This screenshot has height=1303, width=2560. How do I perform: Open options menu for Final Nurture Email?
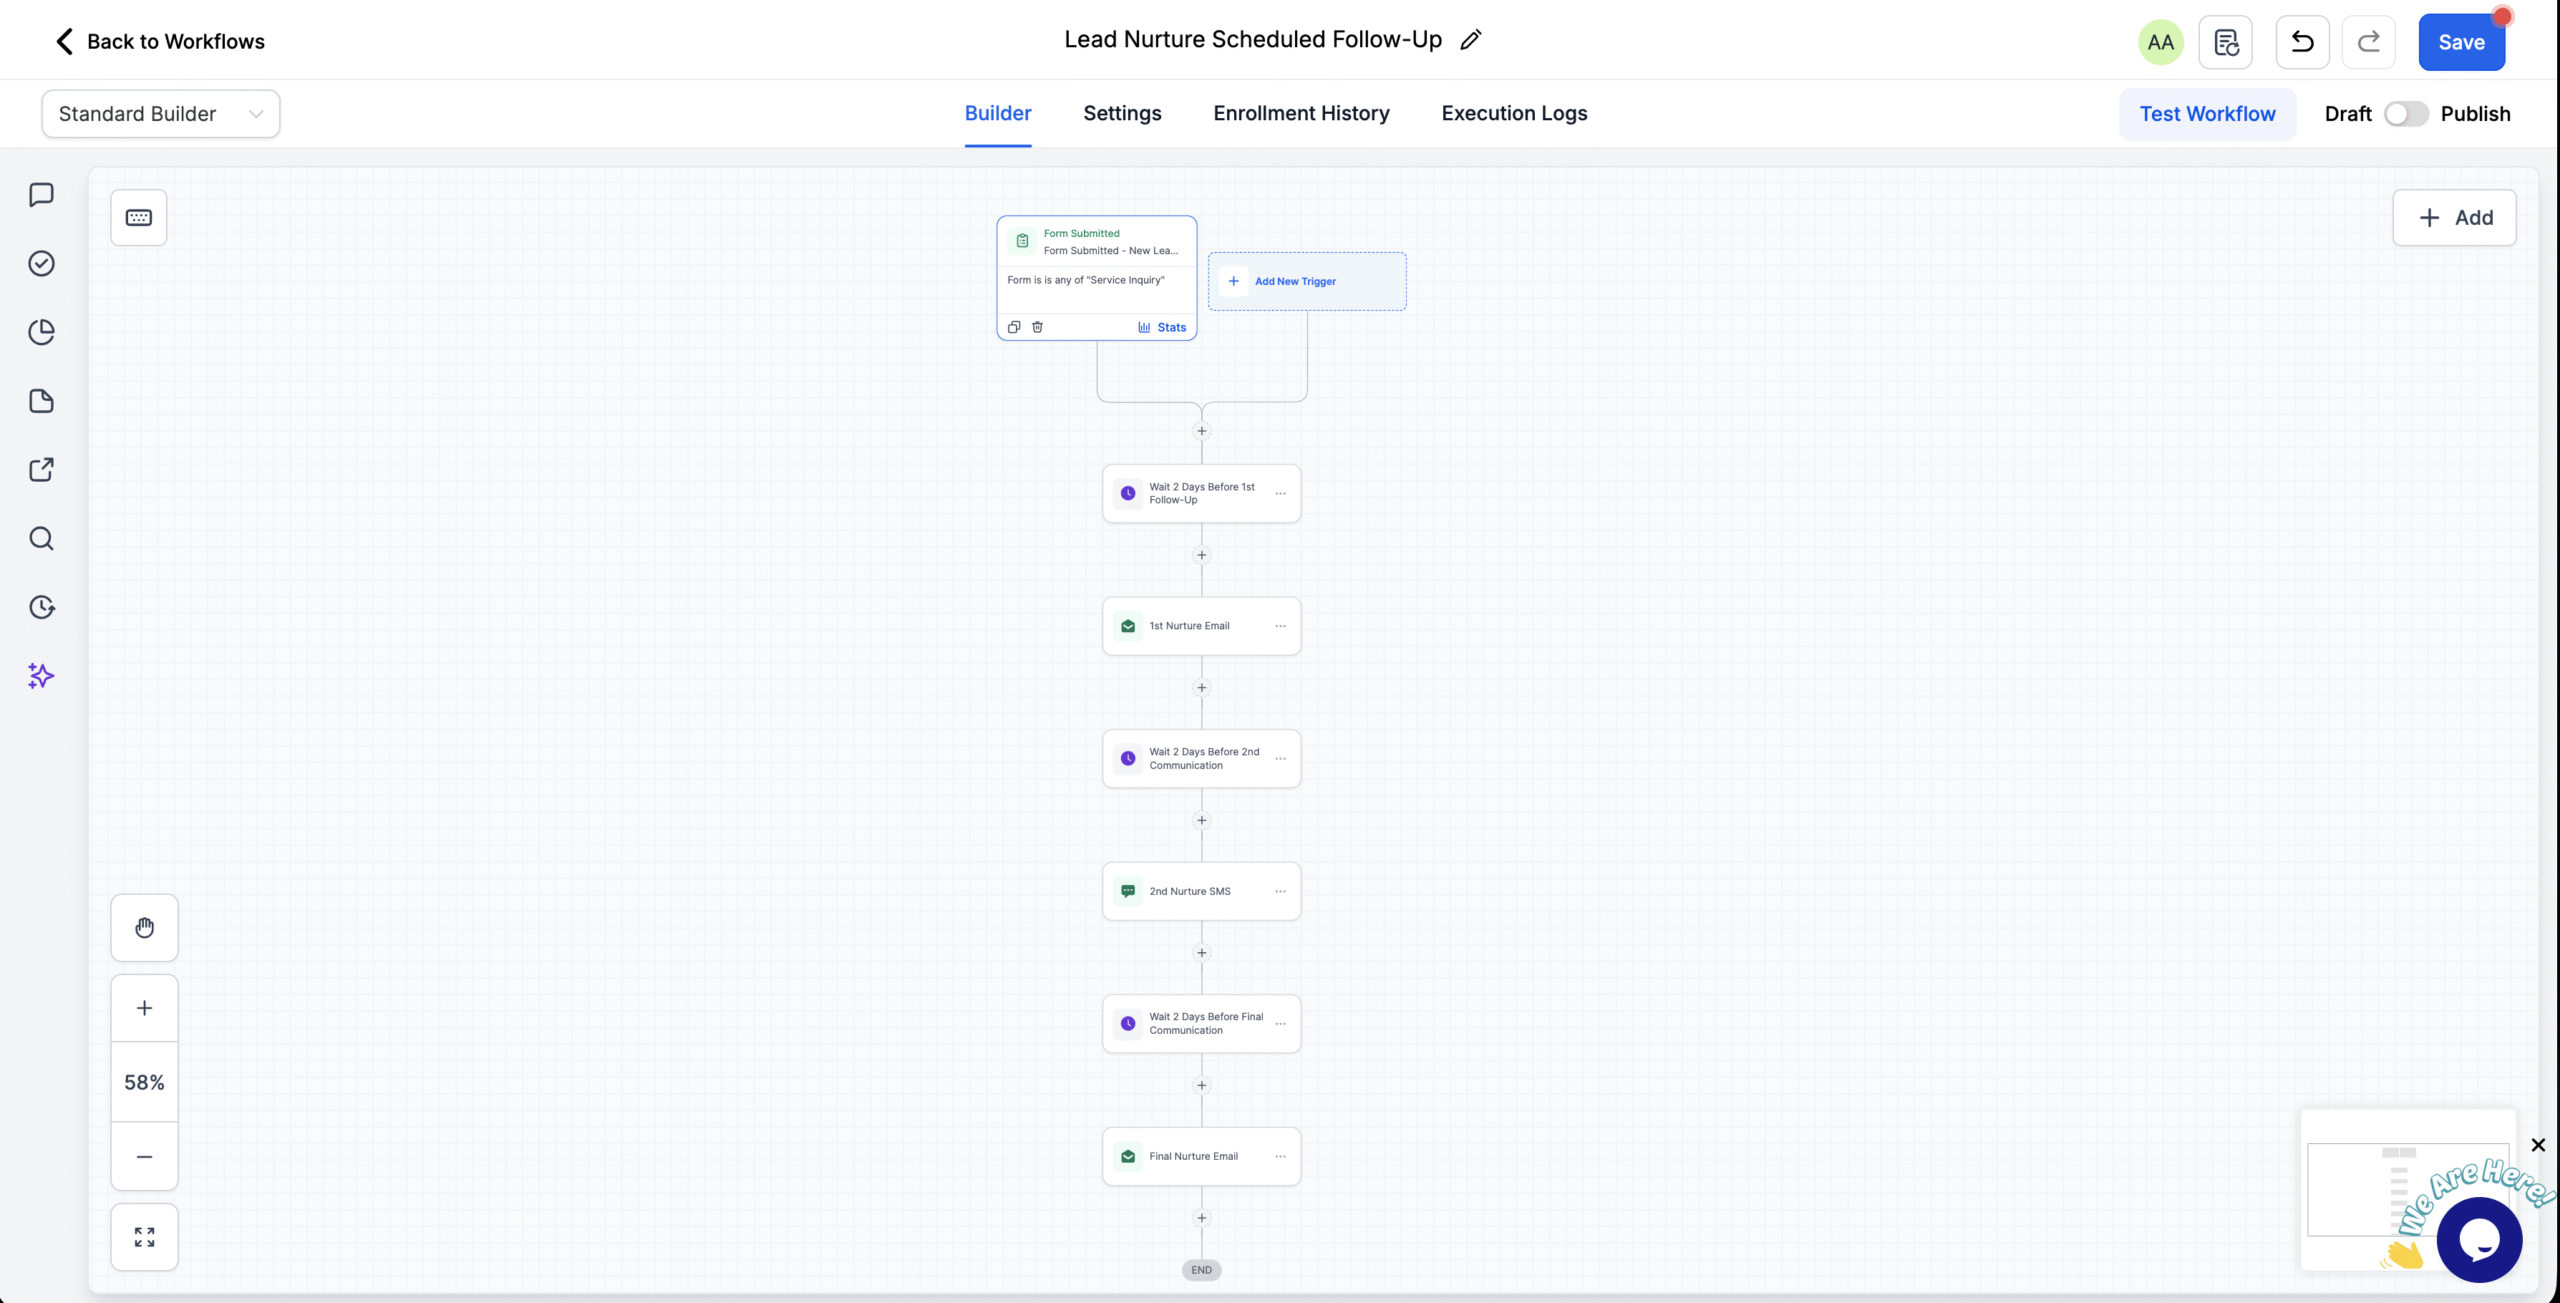click(x=1280, y=1156)
